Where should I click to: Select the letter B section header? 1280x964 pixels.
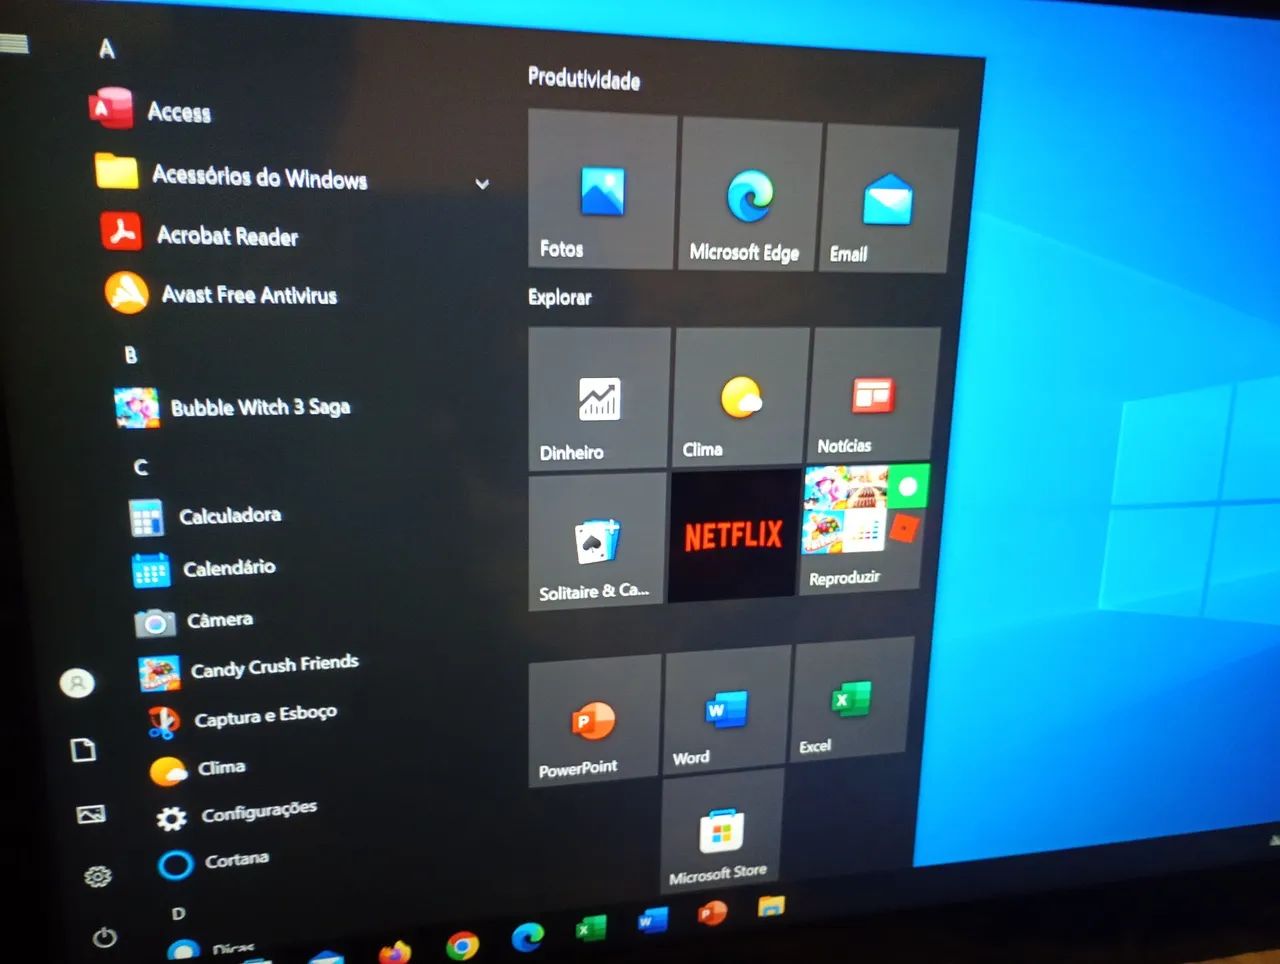tap(130, 355)
